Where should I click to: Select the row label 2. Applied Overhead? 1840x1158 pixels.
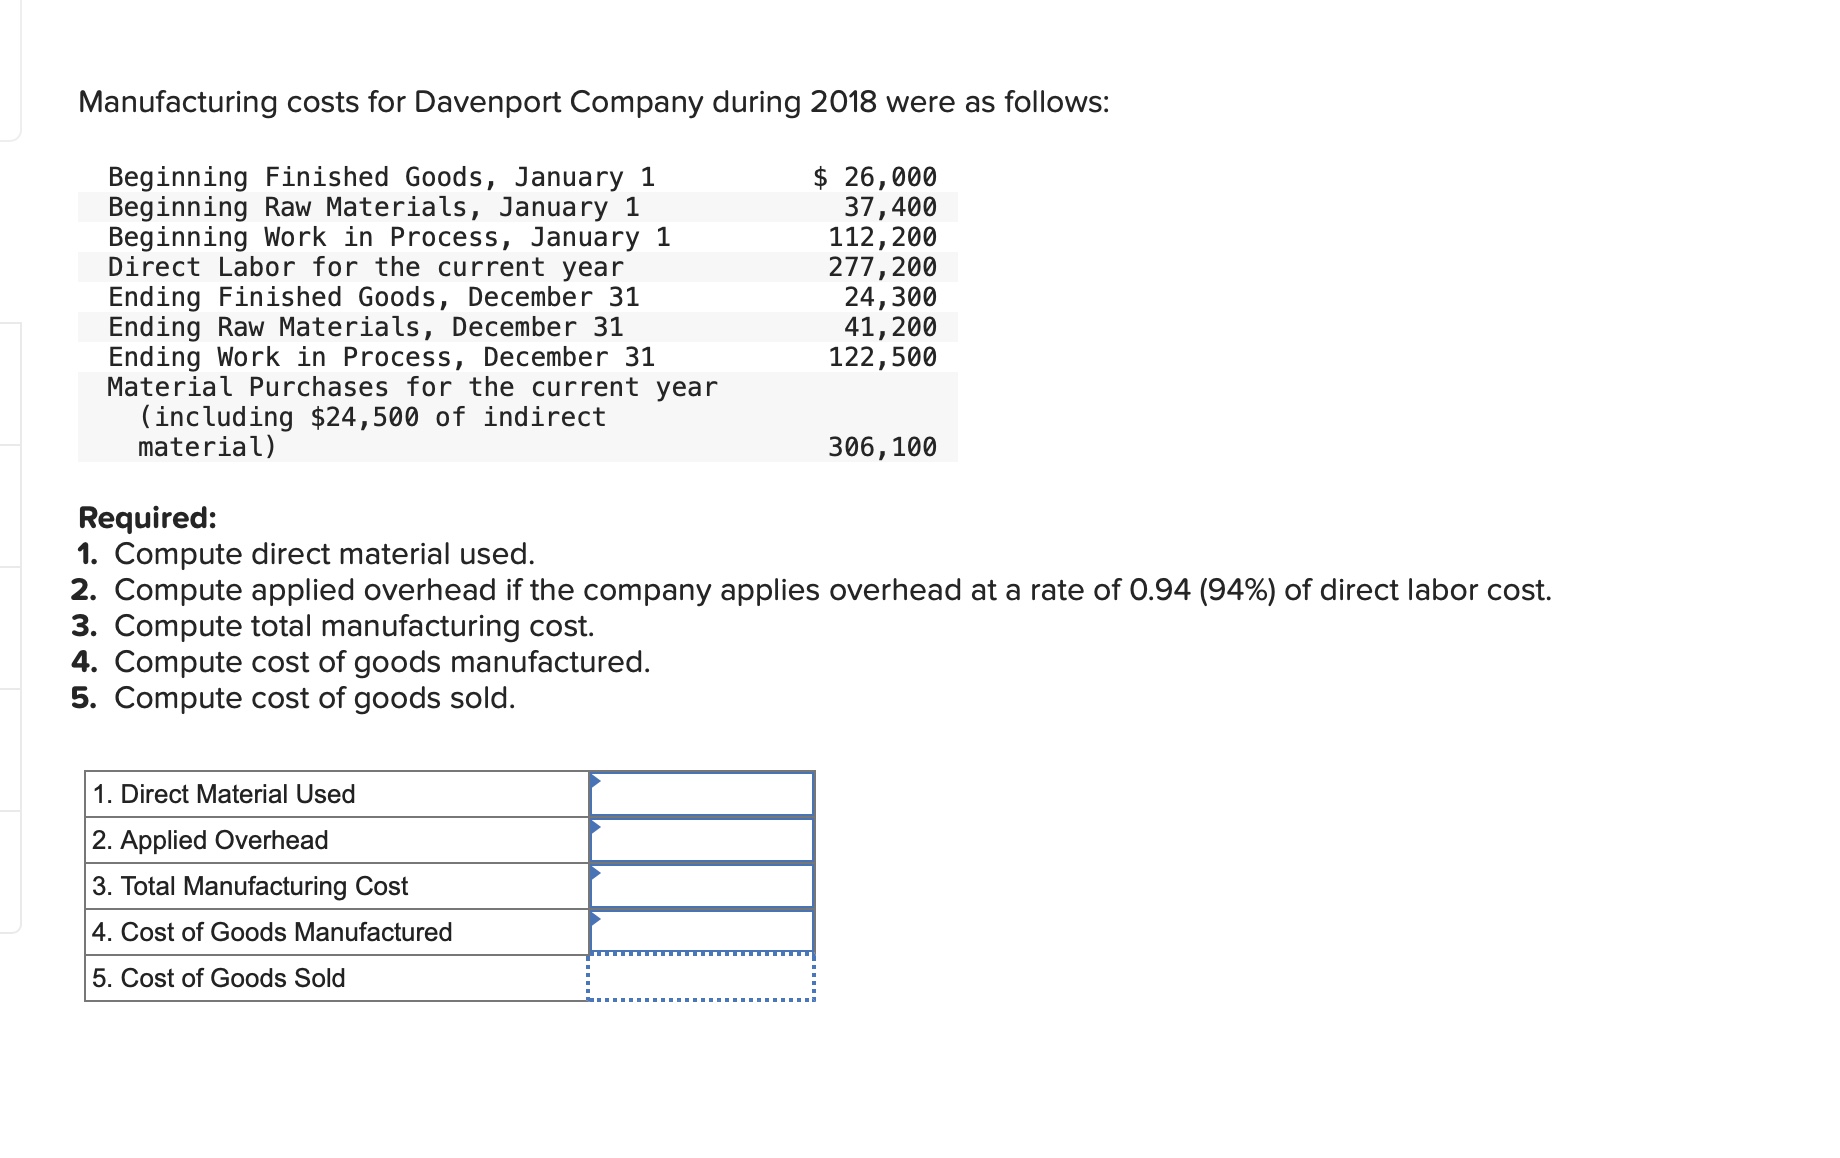[x=210, y=840]
